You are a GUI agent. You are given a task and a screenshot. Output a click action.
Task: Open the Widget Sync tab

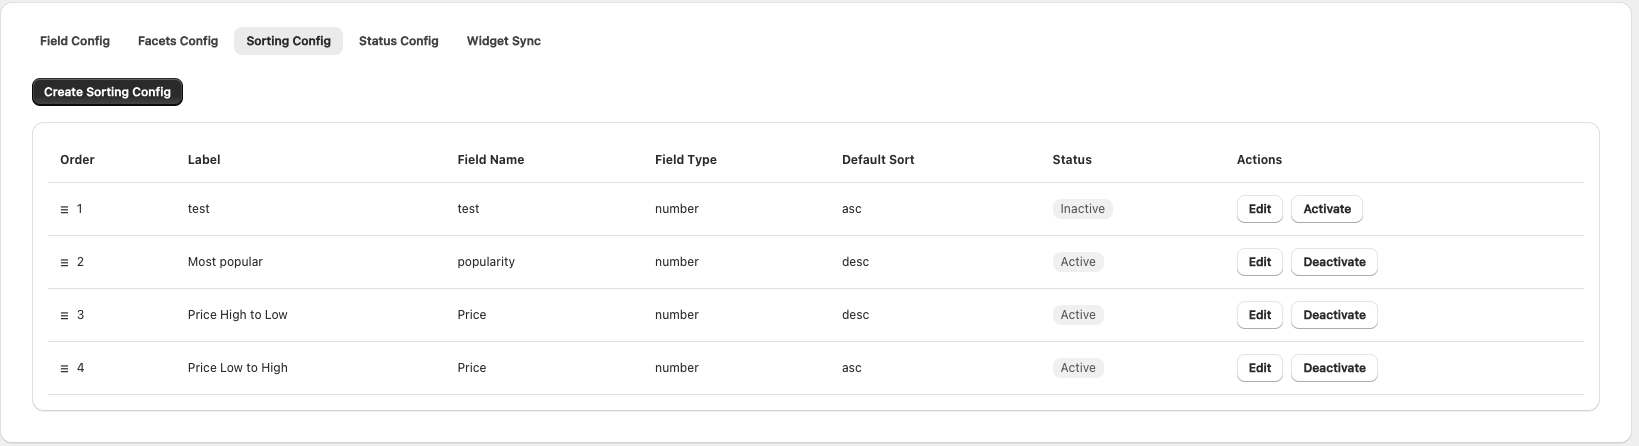coord(504,41)
